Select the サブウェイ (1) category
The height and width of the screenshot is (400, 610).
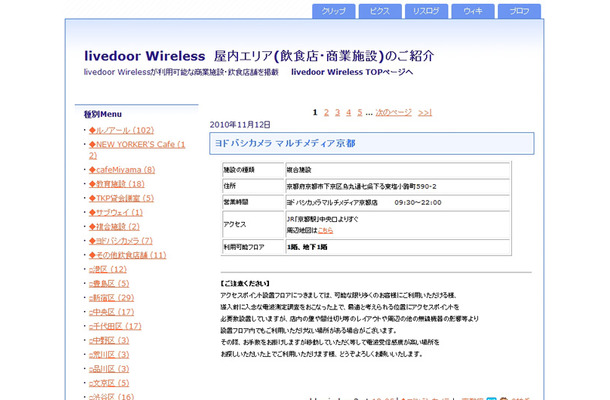[x=116, y=212]
